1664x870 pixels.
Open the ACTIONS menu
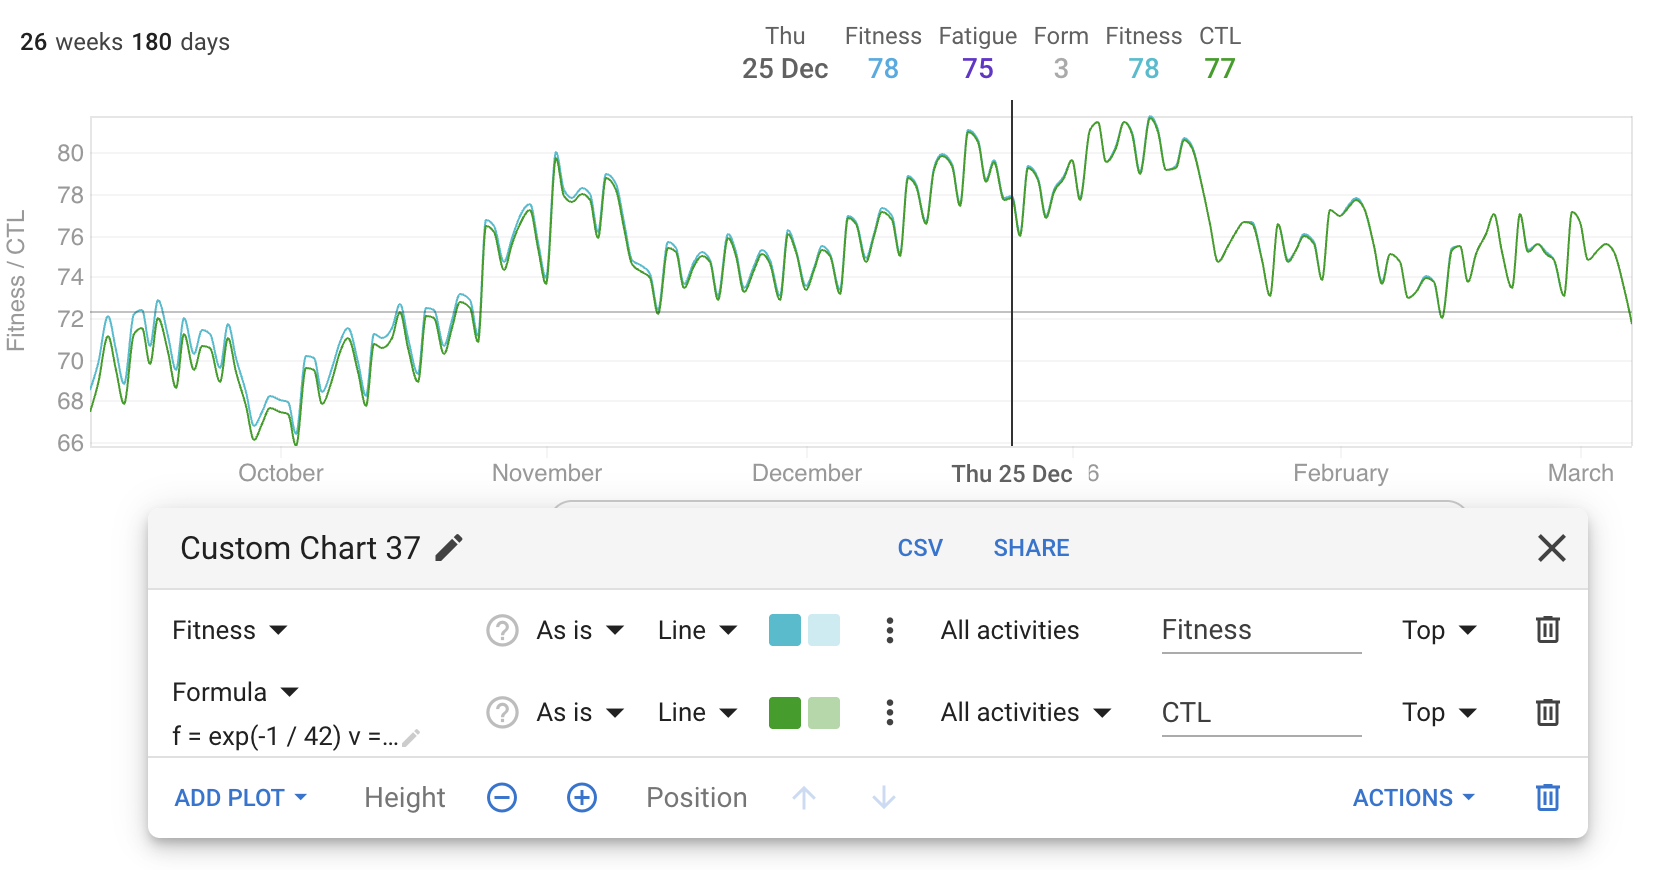pyautogui.click(x=1413, y=797)
